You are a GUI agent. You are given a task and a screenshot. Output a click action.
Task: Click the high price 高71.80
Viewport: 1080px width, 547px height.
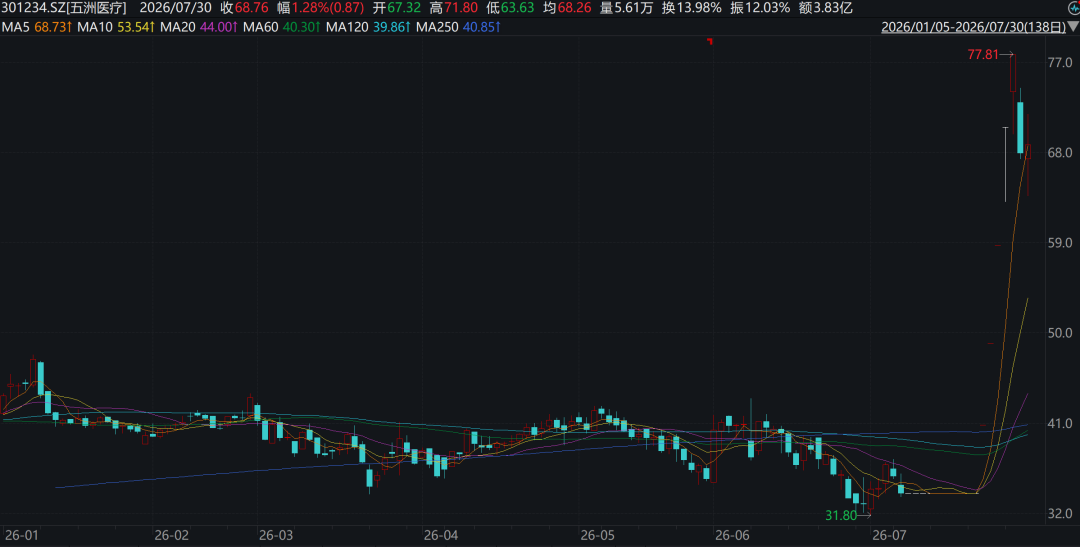(453, 8)
